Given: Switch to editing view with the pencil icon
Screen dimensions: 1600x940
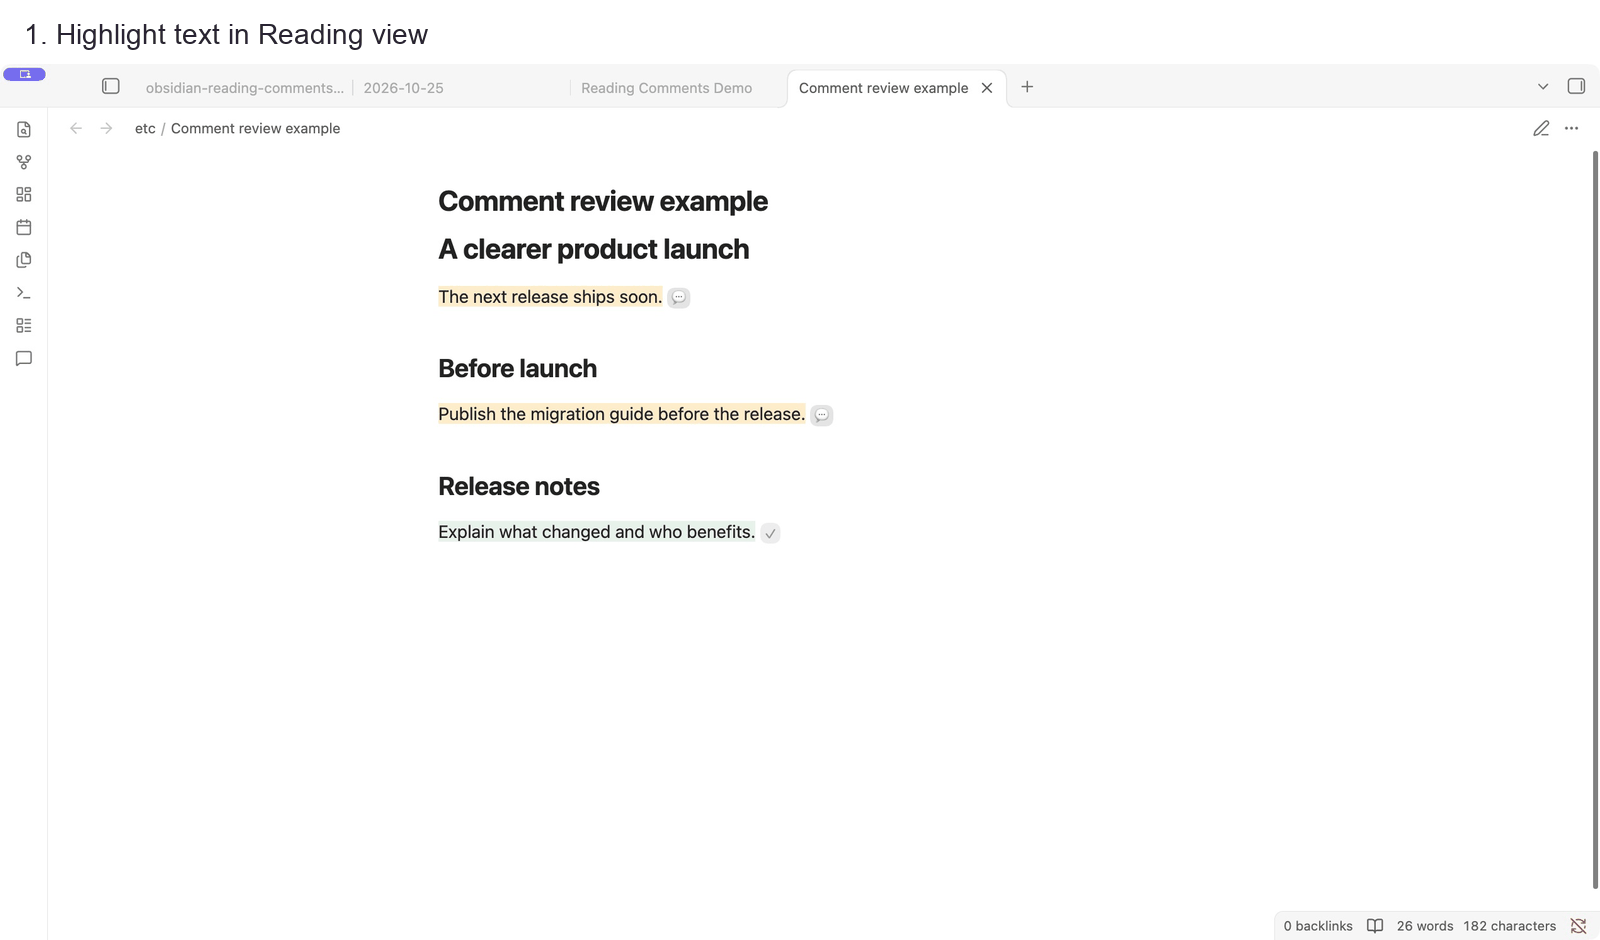Looking at the screenshot, I should click(1541, 128).
